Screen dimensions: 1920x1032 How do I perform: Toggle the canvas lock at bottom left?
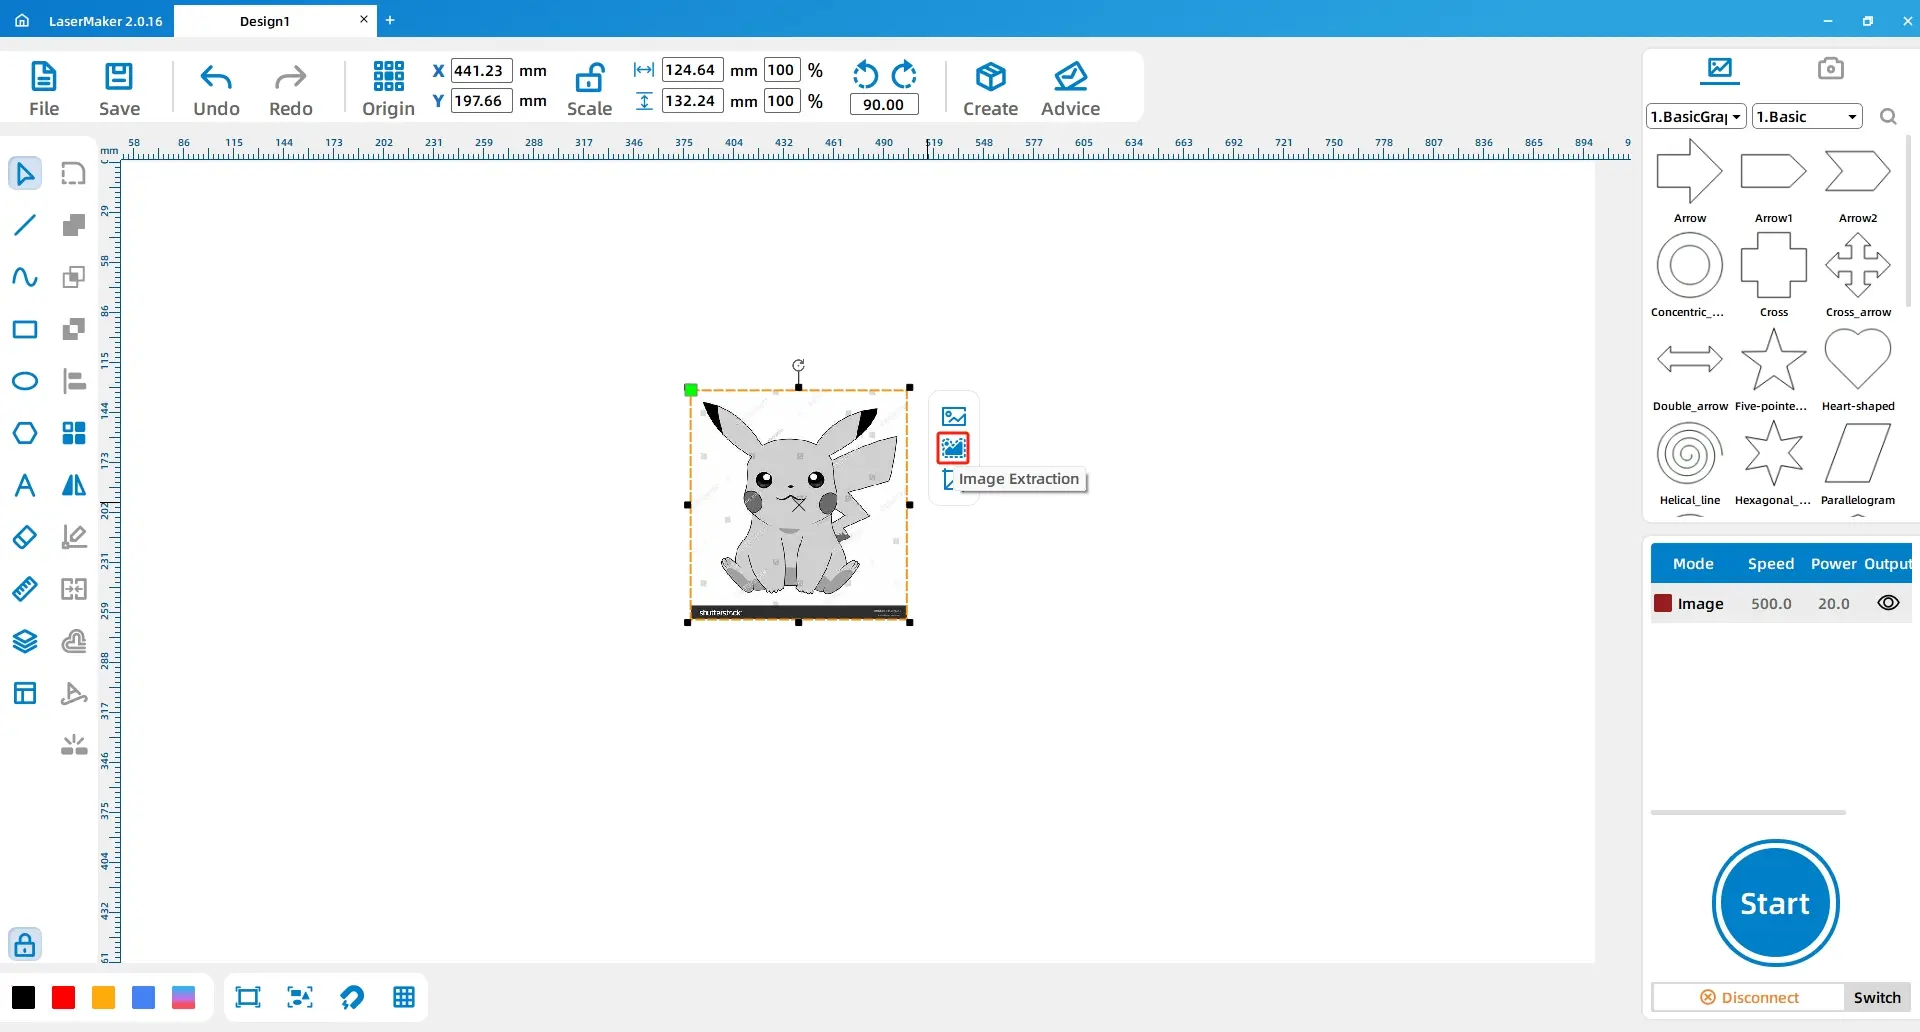click(x=25, y=944)
